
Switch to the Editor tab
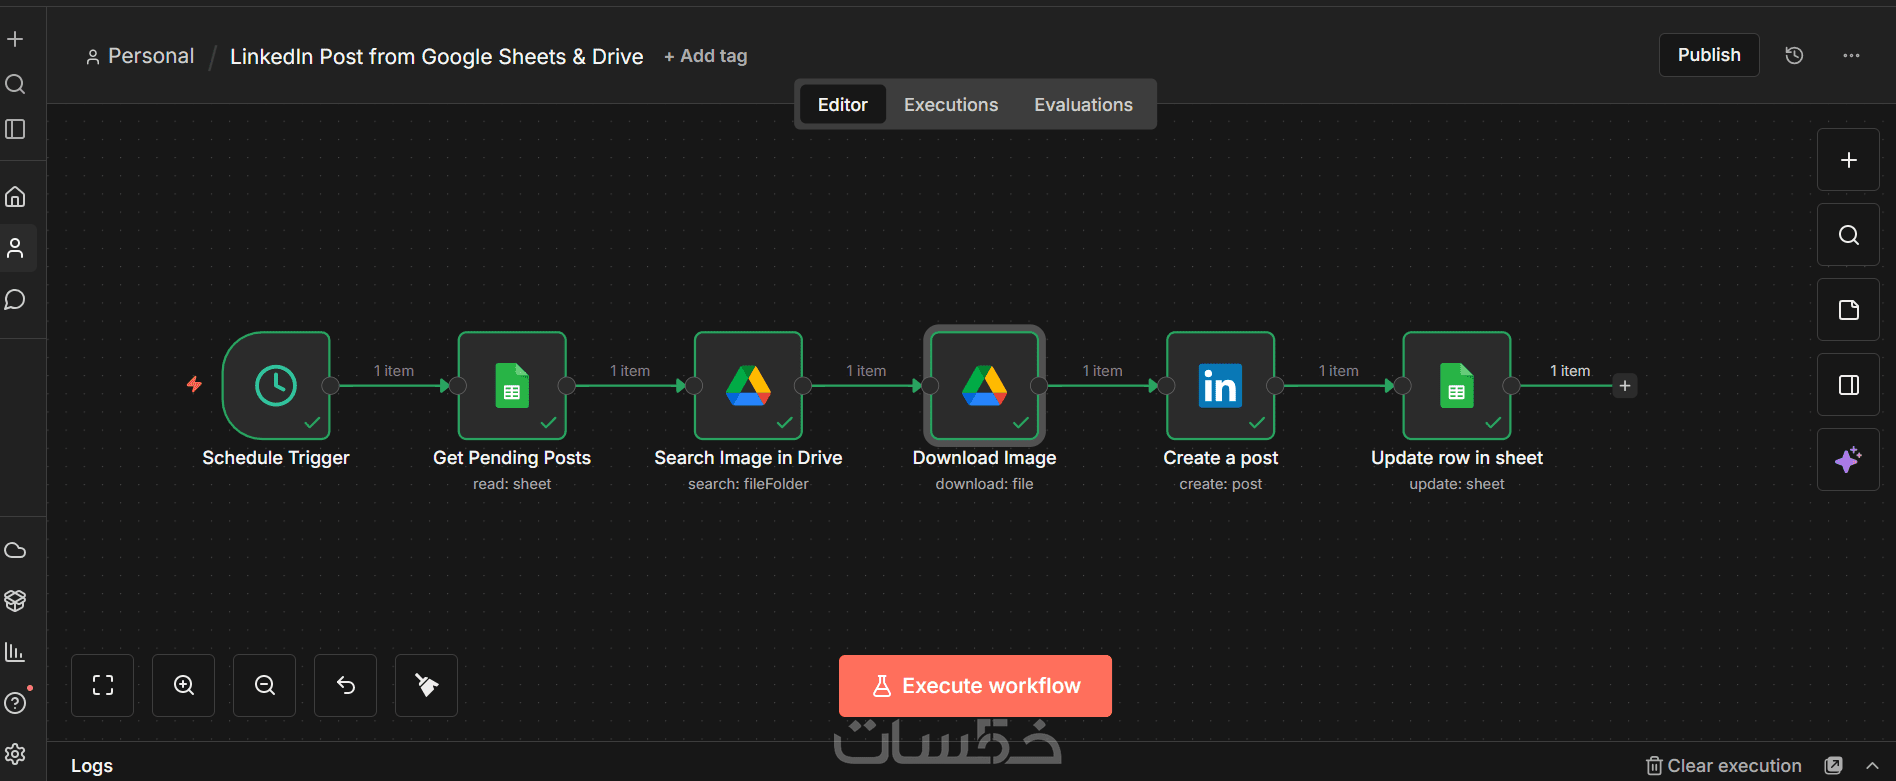coord(843,105)
